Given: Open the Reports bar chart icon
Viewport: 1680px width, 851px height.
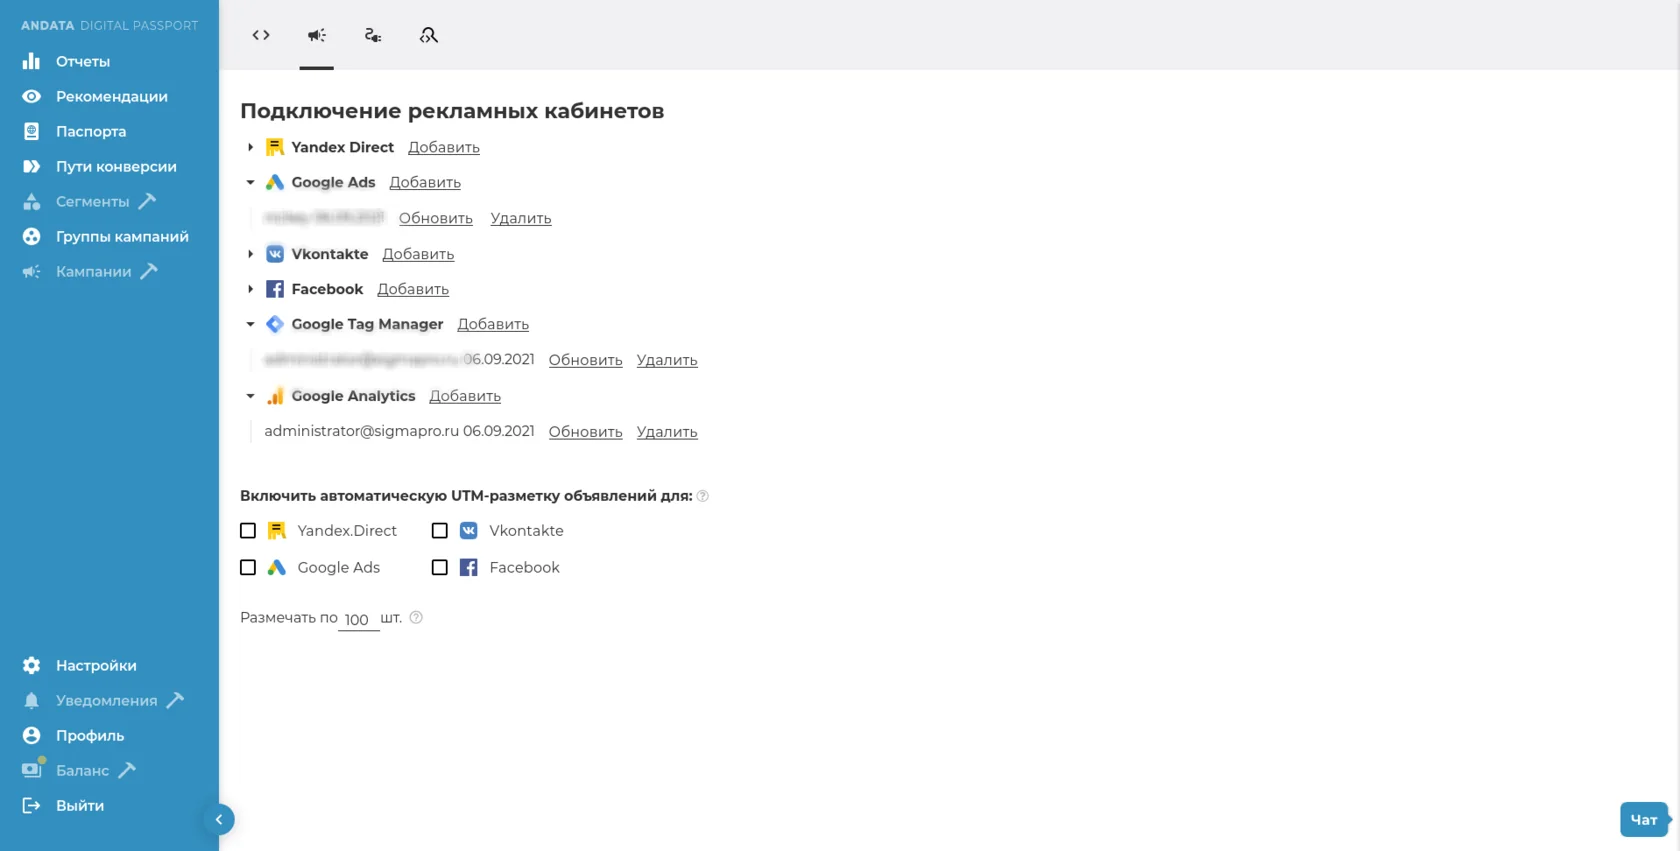Looking at the screenshot, I should click(x=32, y=61).
